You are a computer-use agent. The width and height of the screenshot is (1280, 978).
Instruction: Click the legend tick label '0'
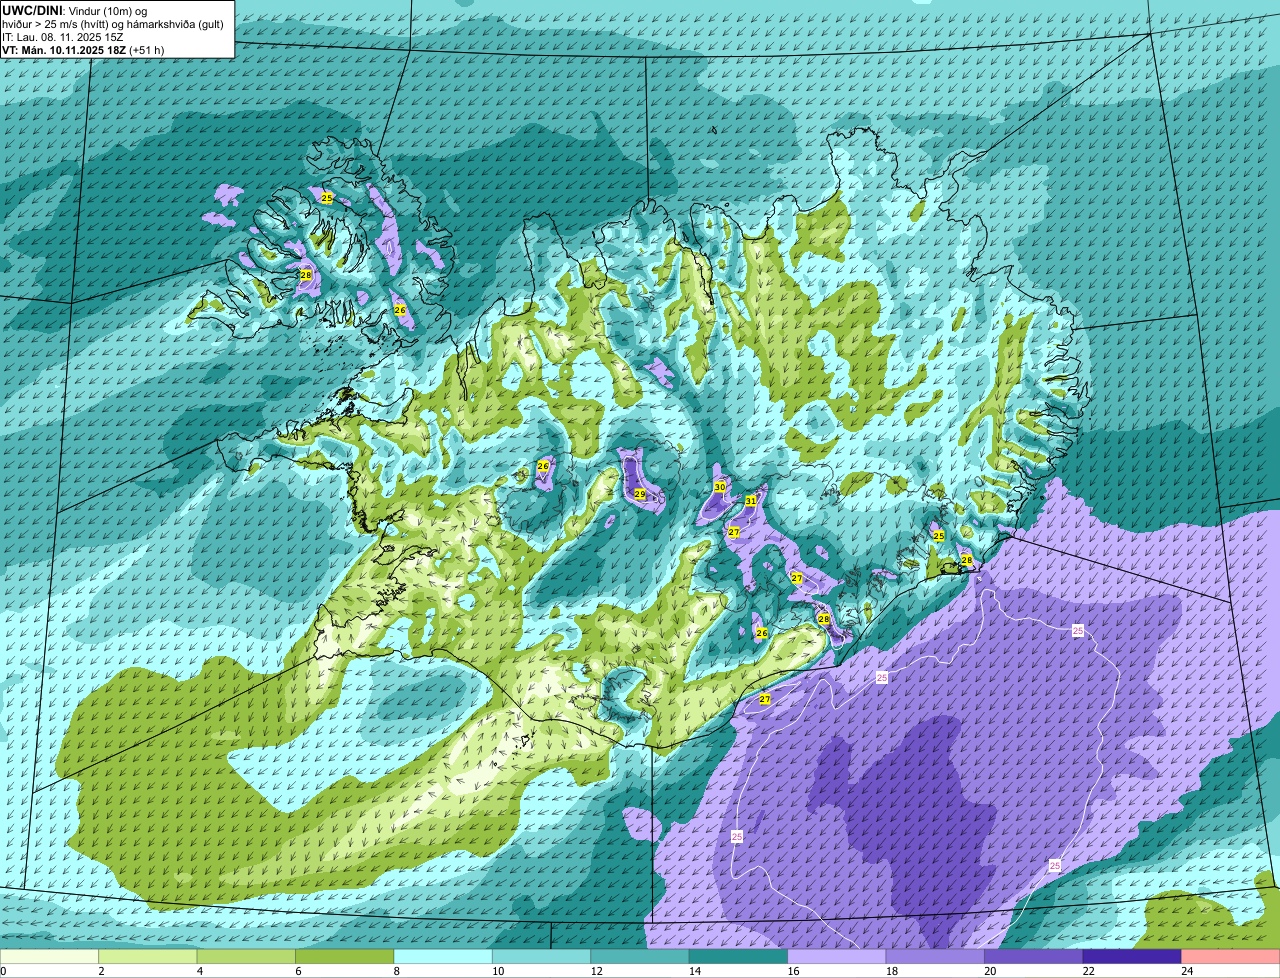point(4,971)
